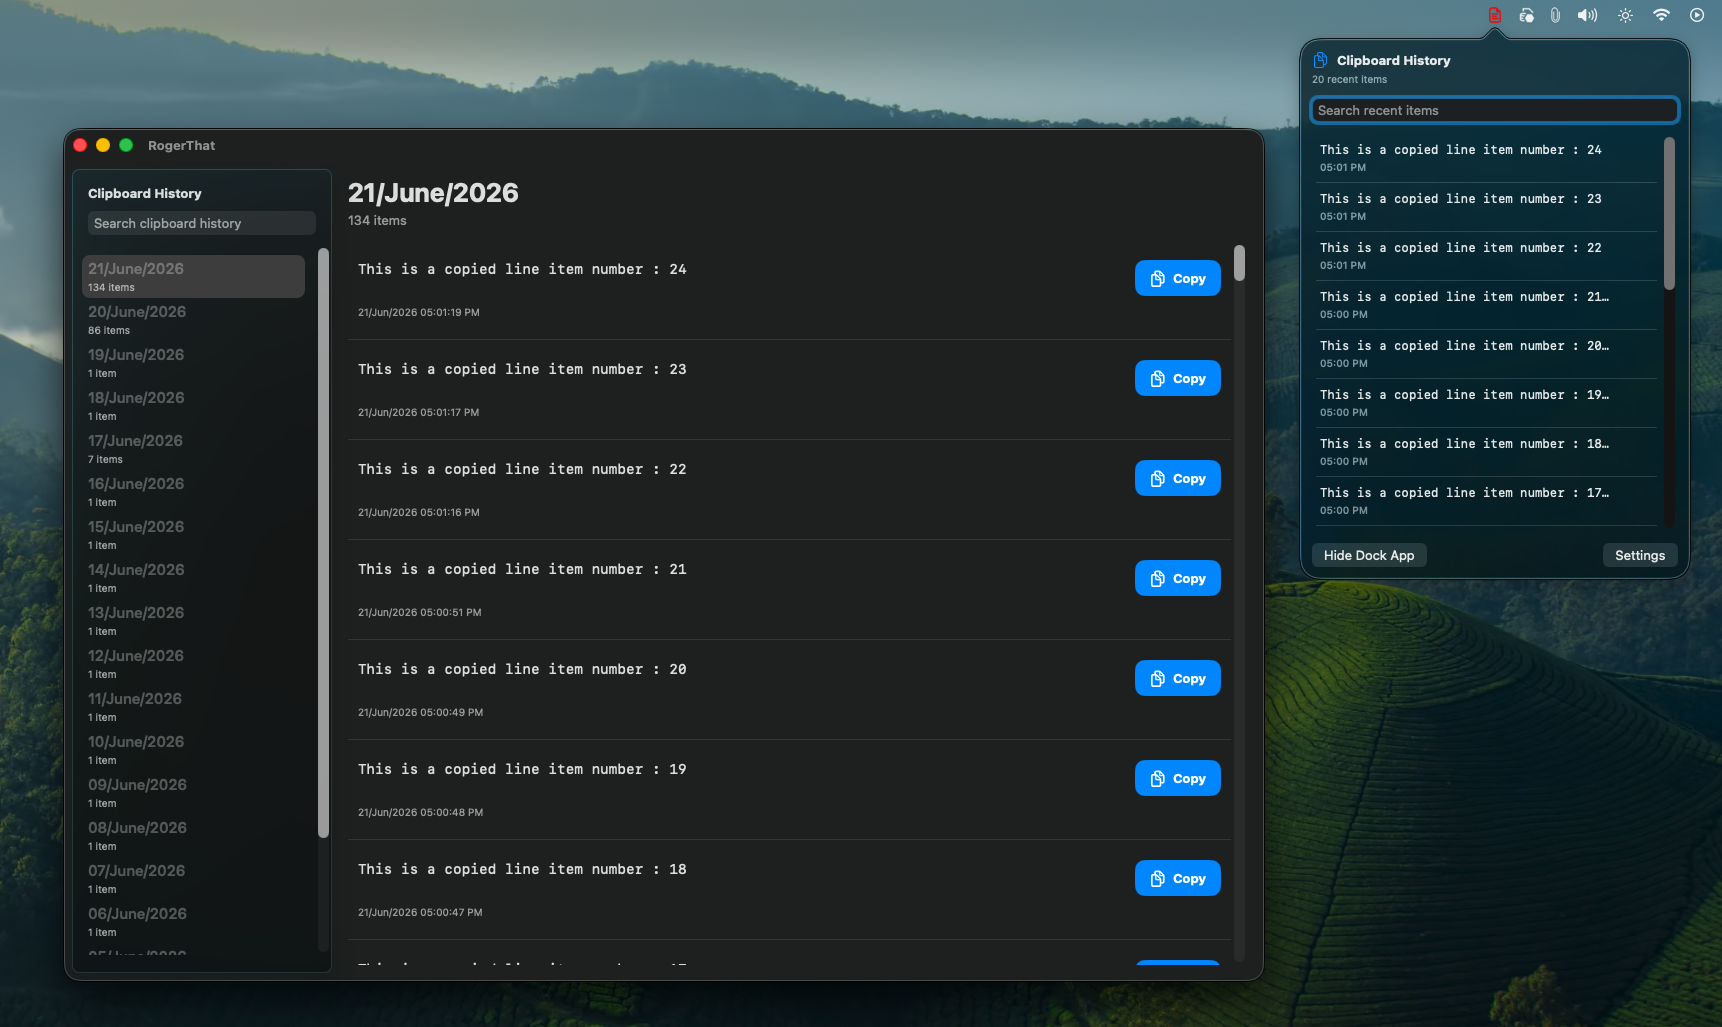
Task: Open the 17/June/2026 history group
Action: click(x=194, y=448)
